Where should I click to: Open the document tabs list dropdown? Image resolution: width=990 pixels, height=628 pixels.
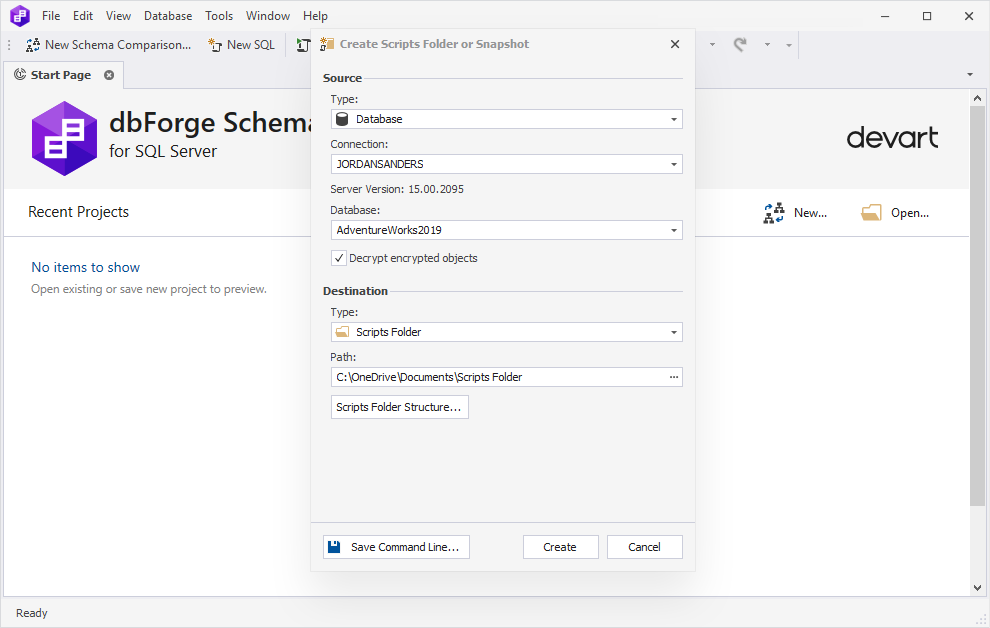tap(970, 74)
